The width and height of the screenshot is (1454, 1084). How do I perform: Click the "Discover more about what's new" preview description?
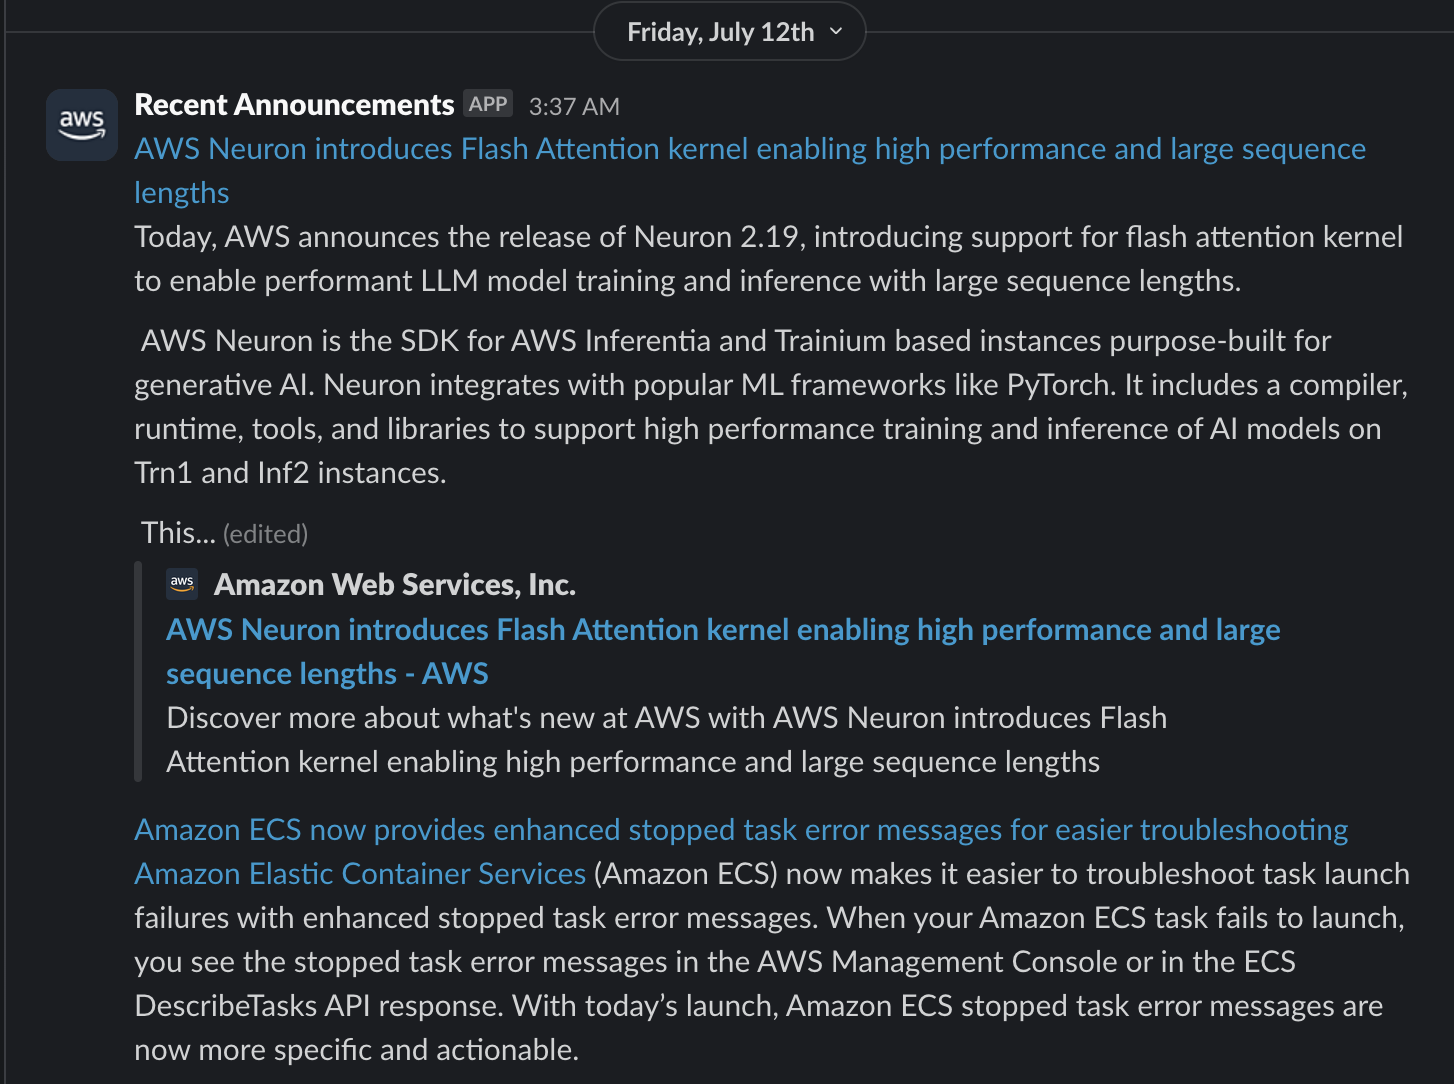666,740
